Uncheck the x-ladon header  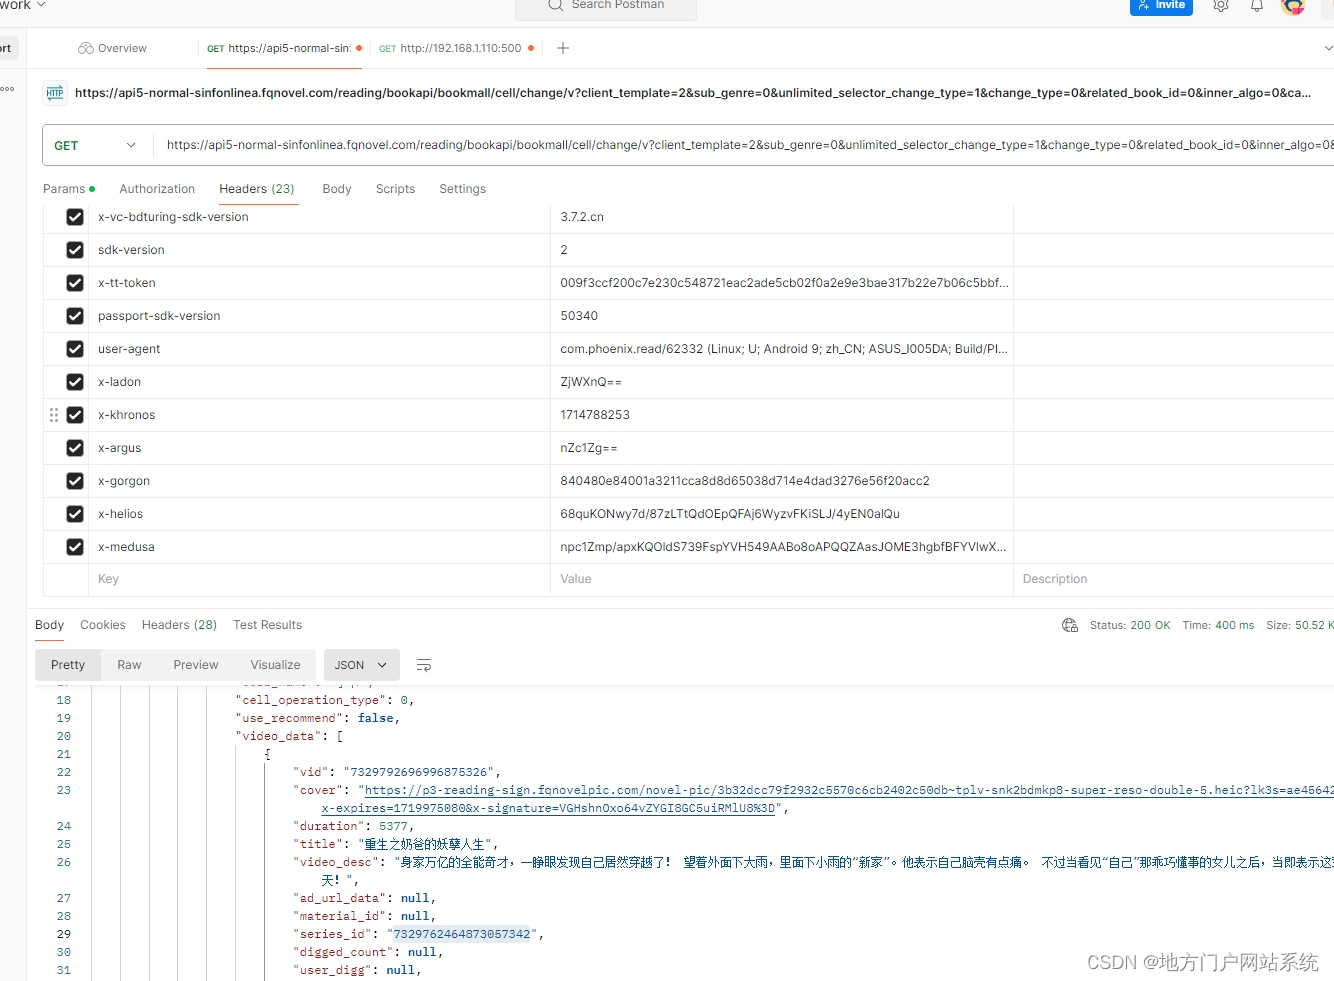point(75,382)
